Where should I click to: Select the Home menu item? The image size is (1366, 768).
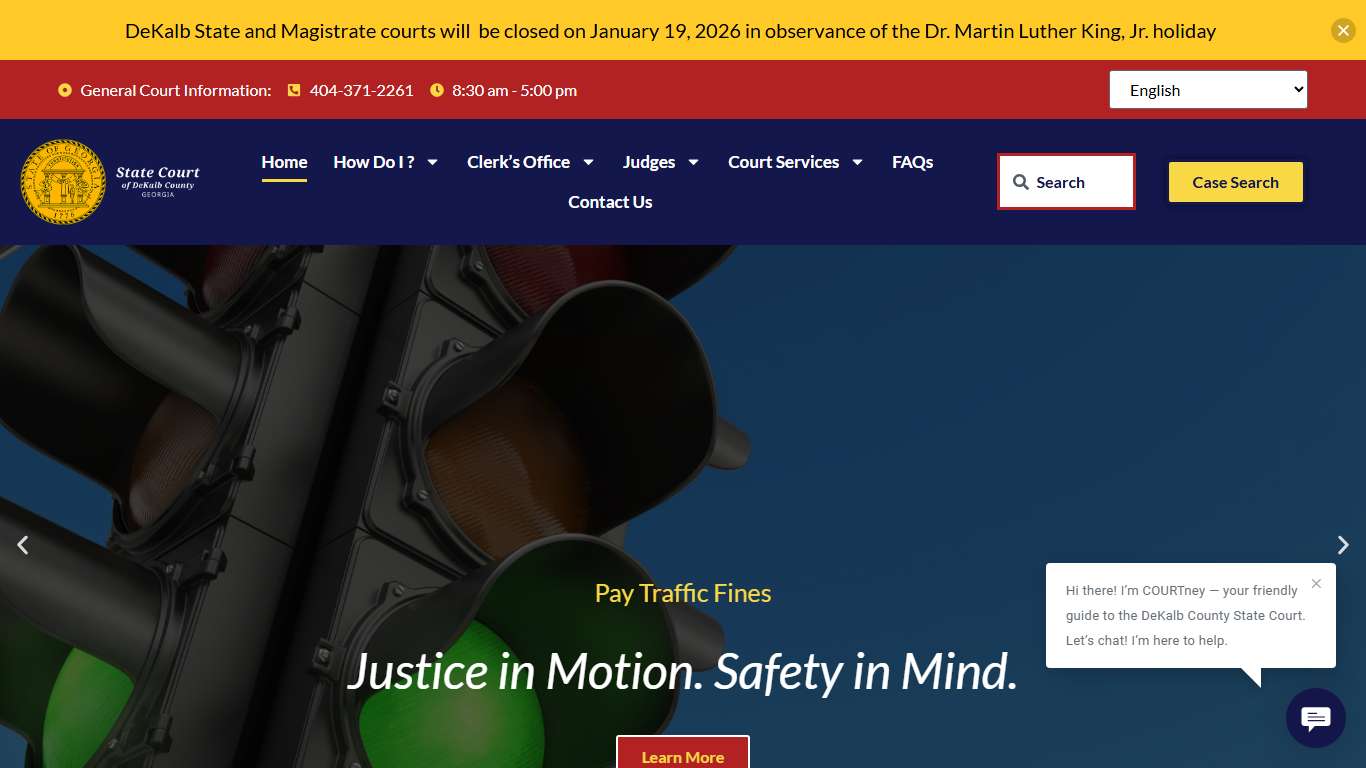pos(284,162)
